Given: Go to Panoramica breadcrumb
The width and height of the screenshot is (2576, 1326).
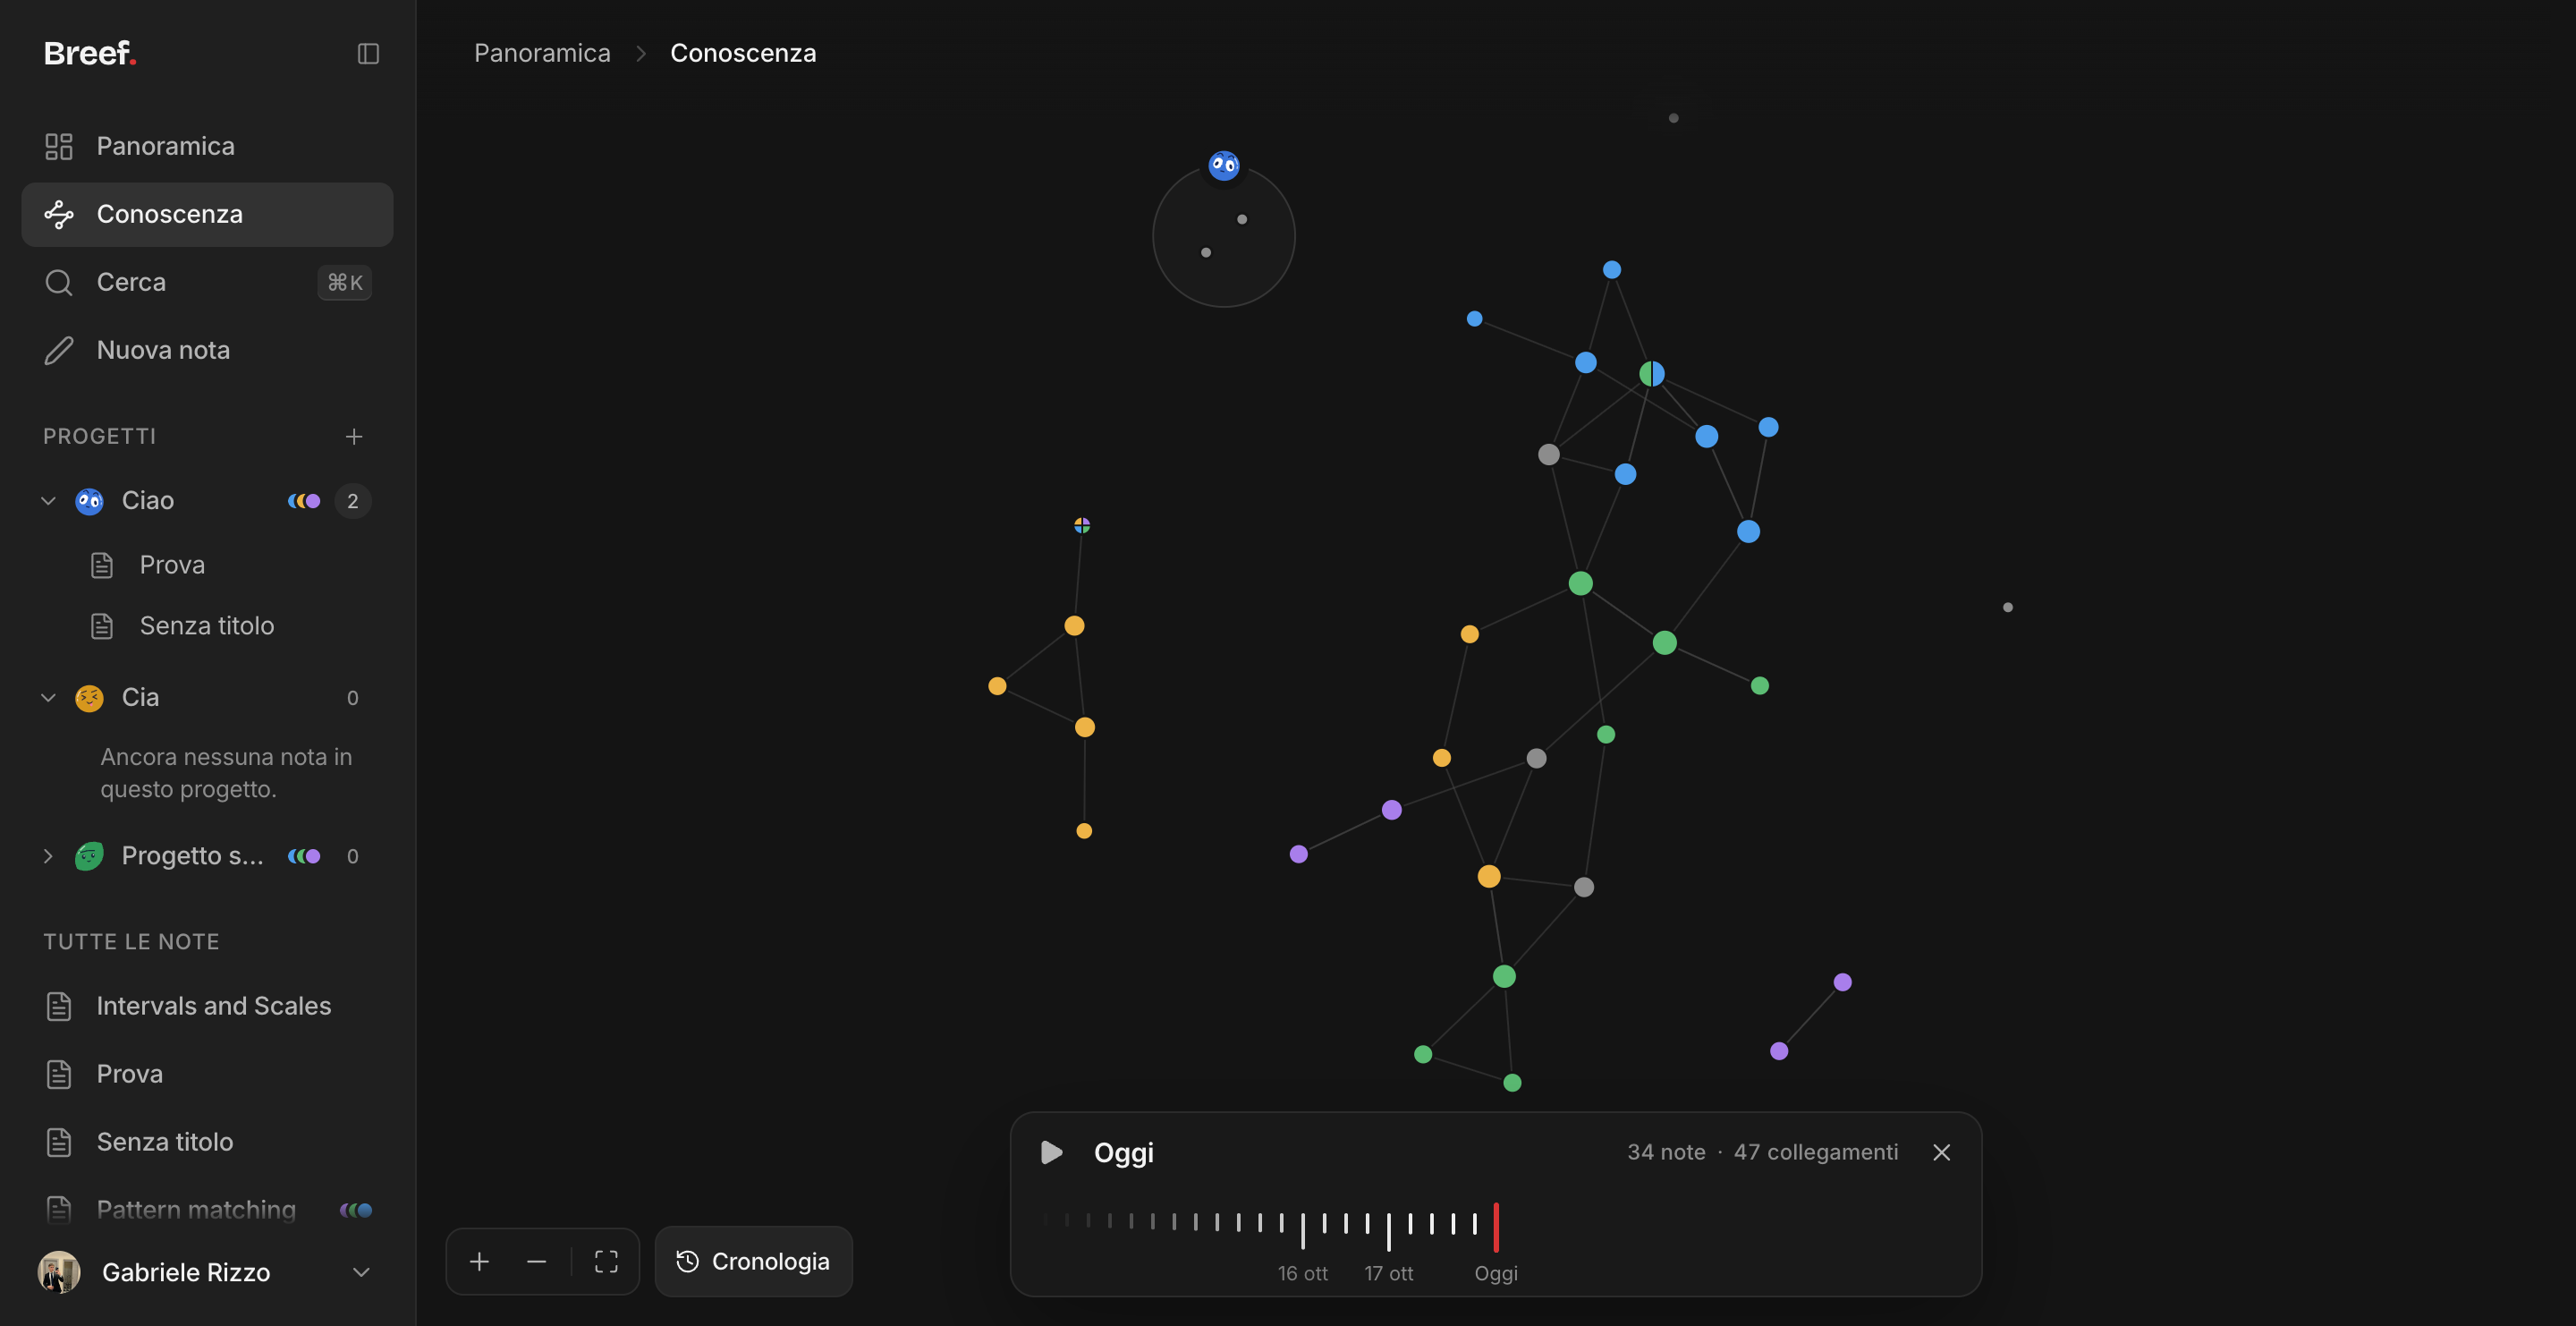Looking at the screenshot, I should pos(542,53).
